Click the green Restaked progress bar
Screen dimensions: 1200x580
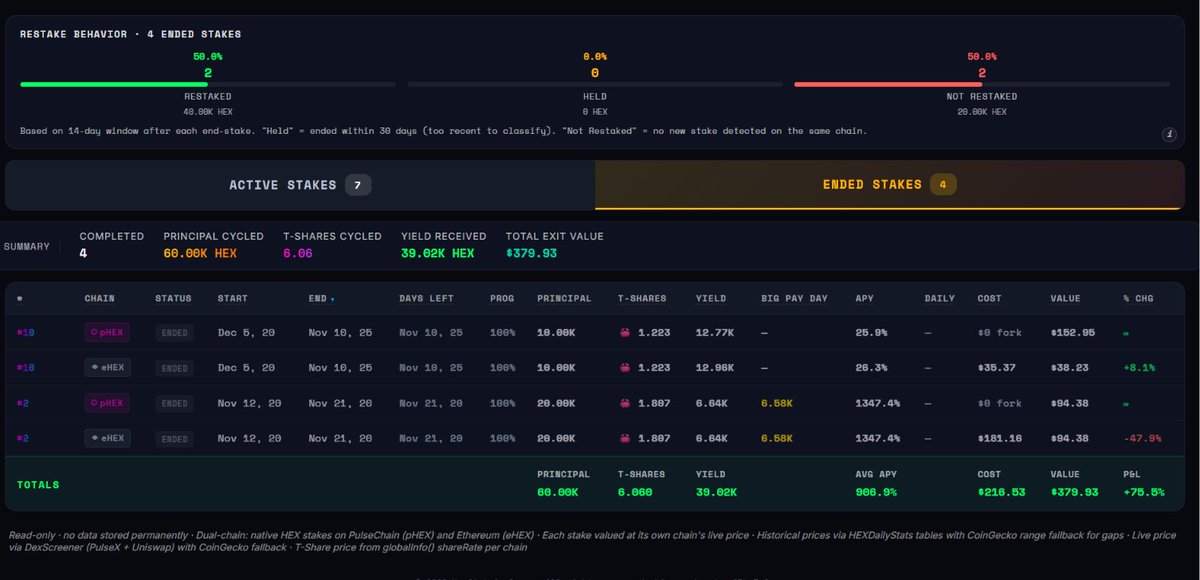pyautogui.click(x=114, y=84)
